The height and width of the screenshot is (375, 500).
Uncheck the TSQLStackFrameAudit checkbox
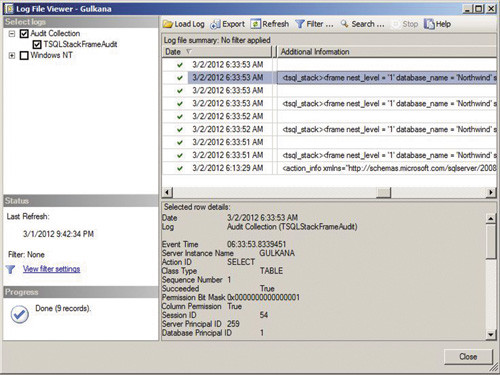point(37,44)
